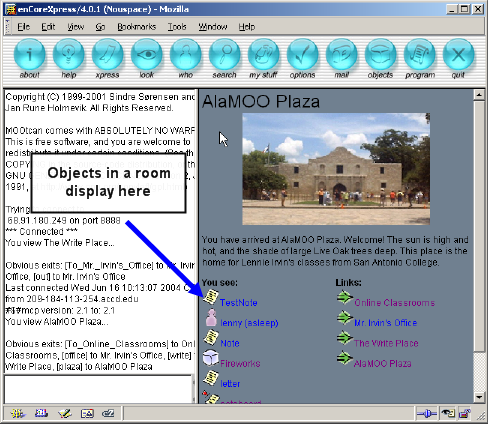Open the who user list button
The width and height of the screenshot is (488, 424).
point(186,54)
